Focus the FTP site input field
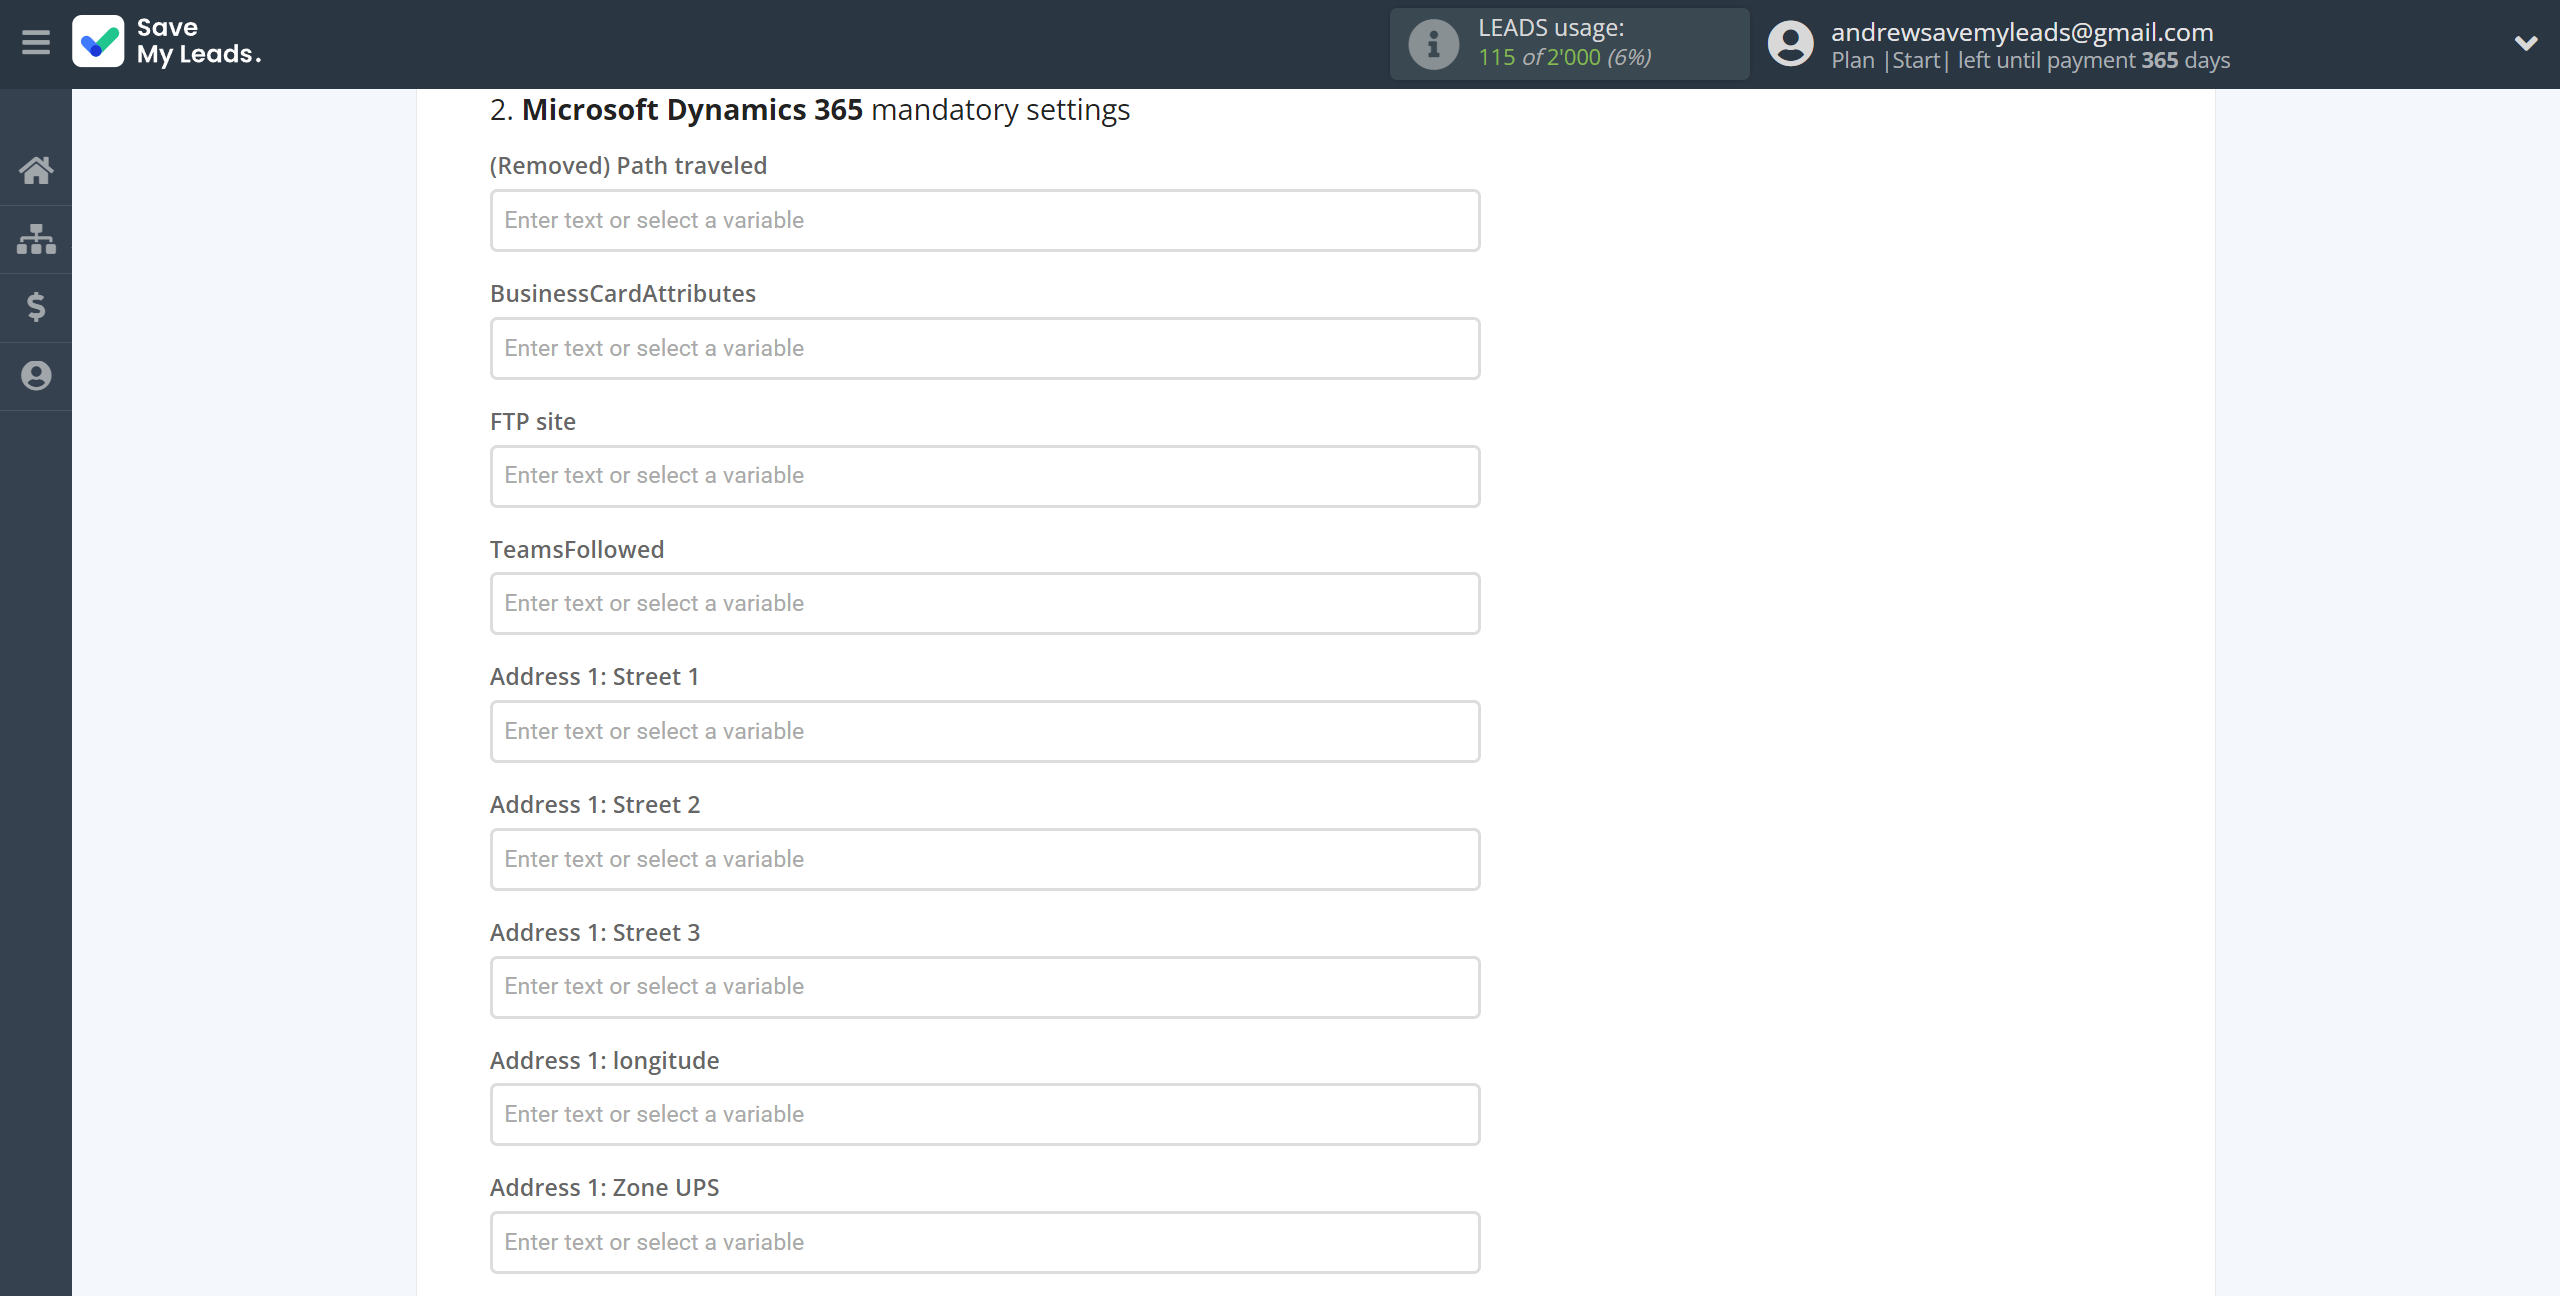 click(985, 476)
